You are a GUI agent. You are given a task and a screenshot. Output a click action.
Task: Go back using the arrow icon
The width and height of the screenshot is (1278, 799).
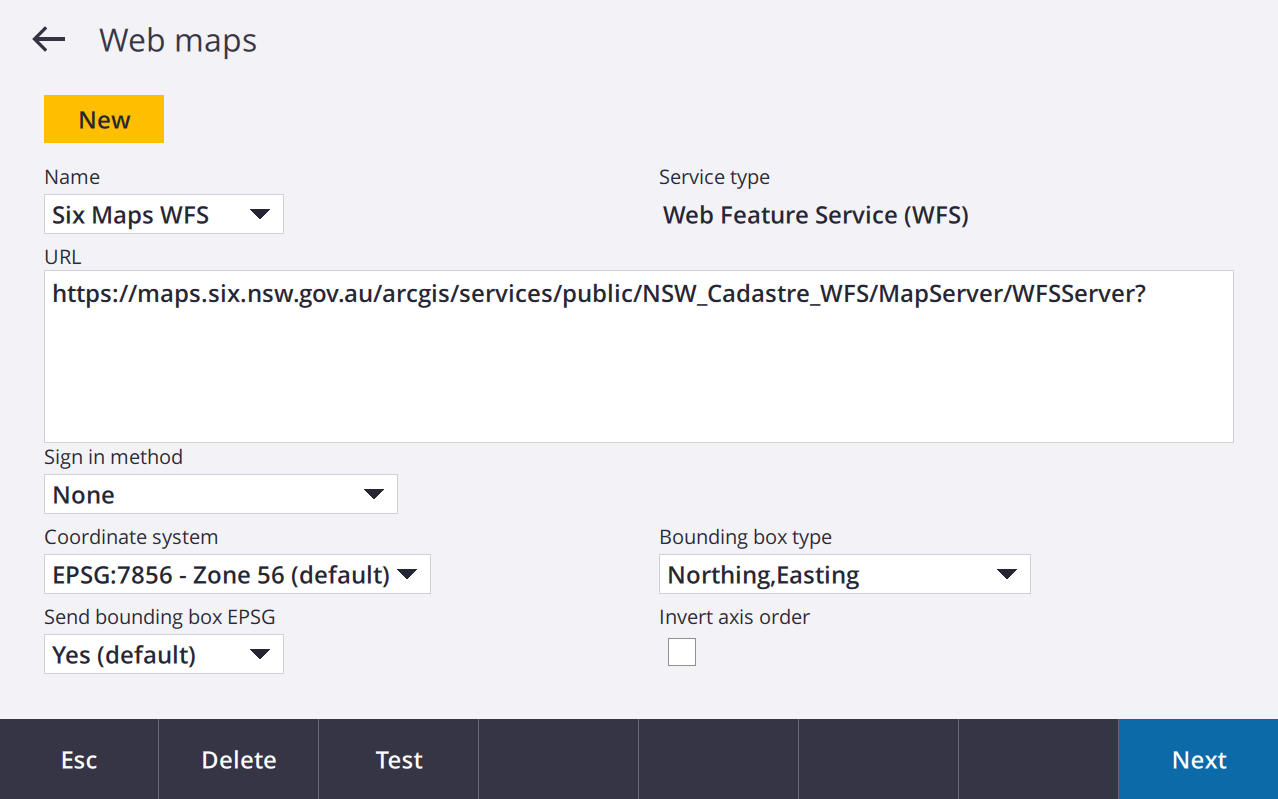click(x=48, y=40)
